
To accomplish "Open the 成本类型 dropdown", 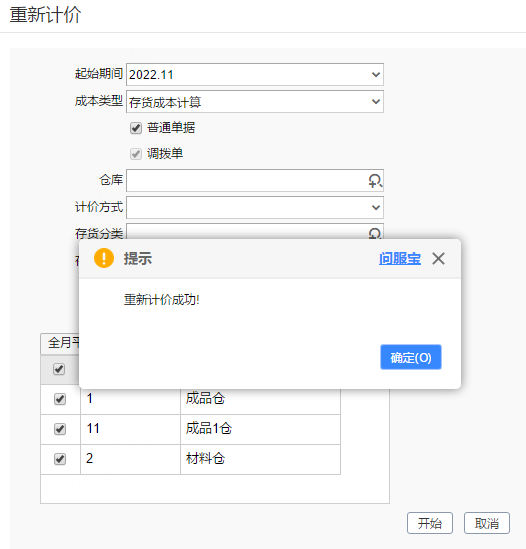I will click(255, 102).
